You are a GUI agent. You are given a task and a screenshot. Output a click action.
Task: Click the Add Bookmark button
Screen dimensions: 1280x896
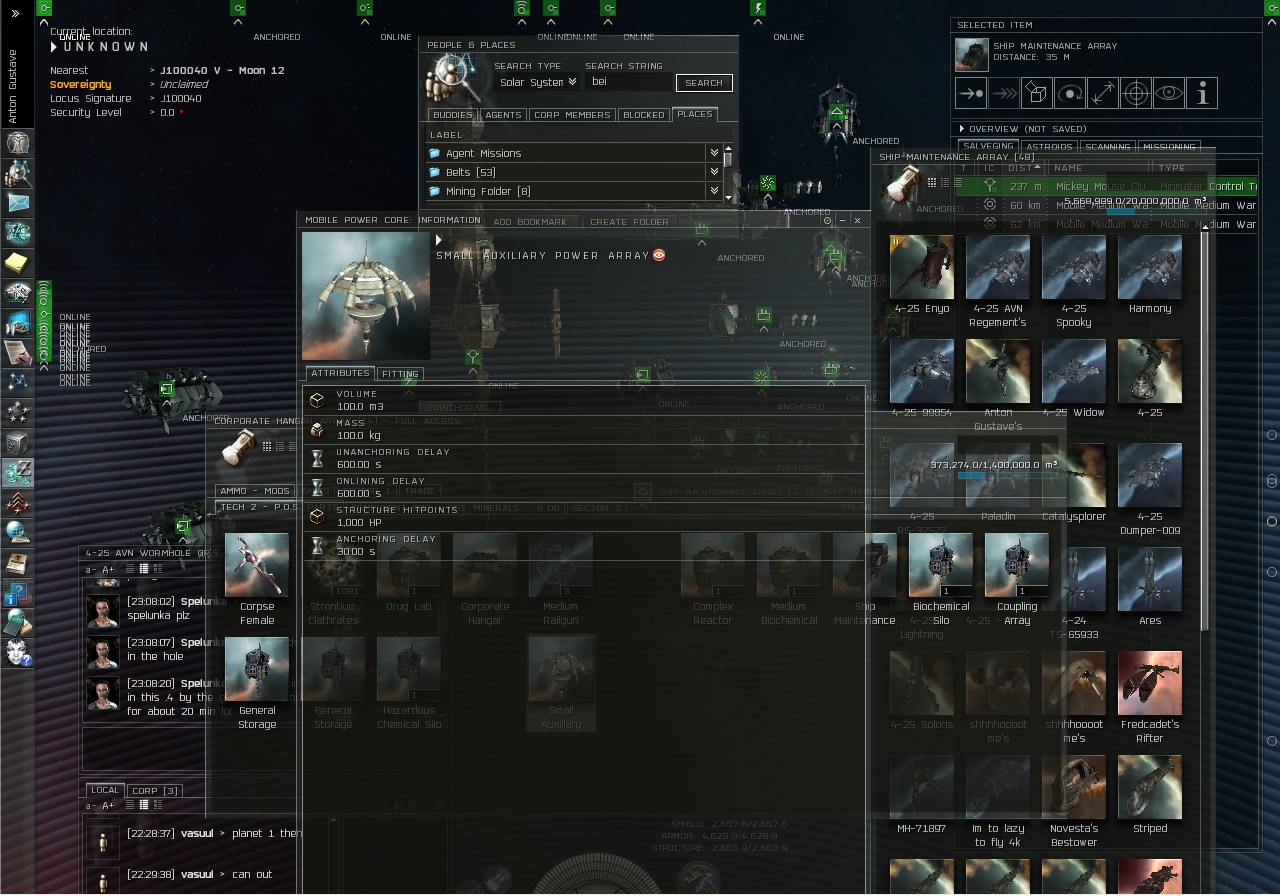[x=530, y=222]
